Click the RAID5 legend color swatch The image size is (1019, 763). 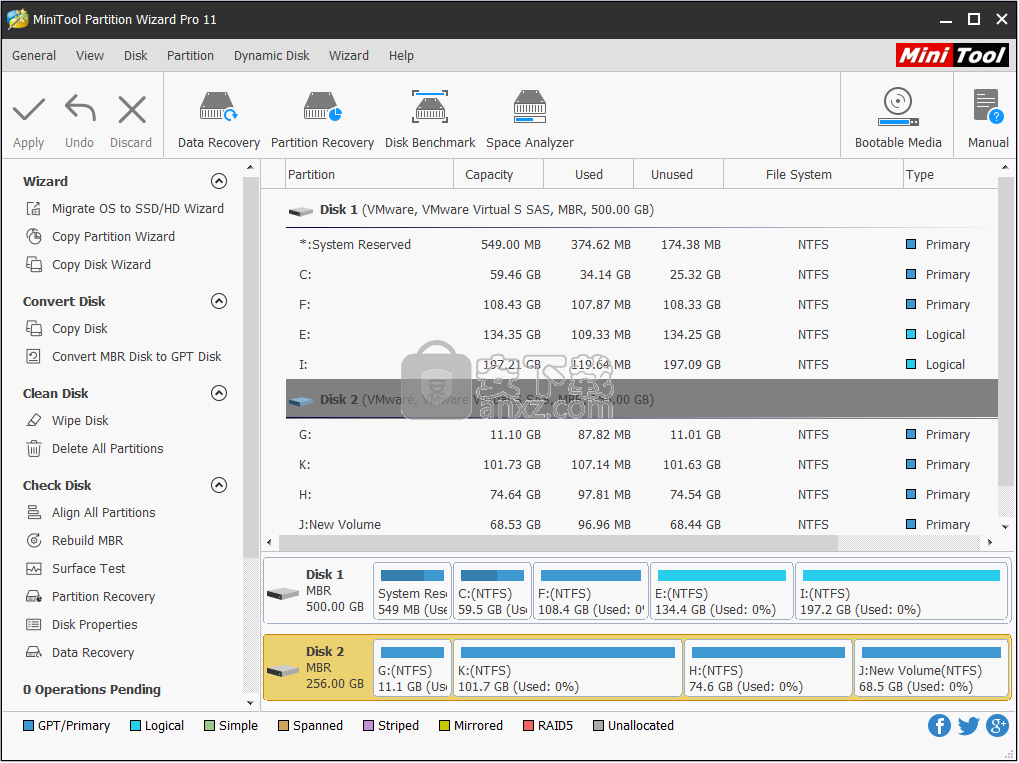pyautogui.click(x=528, y=726)
